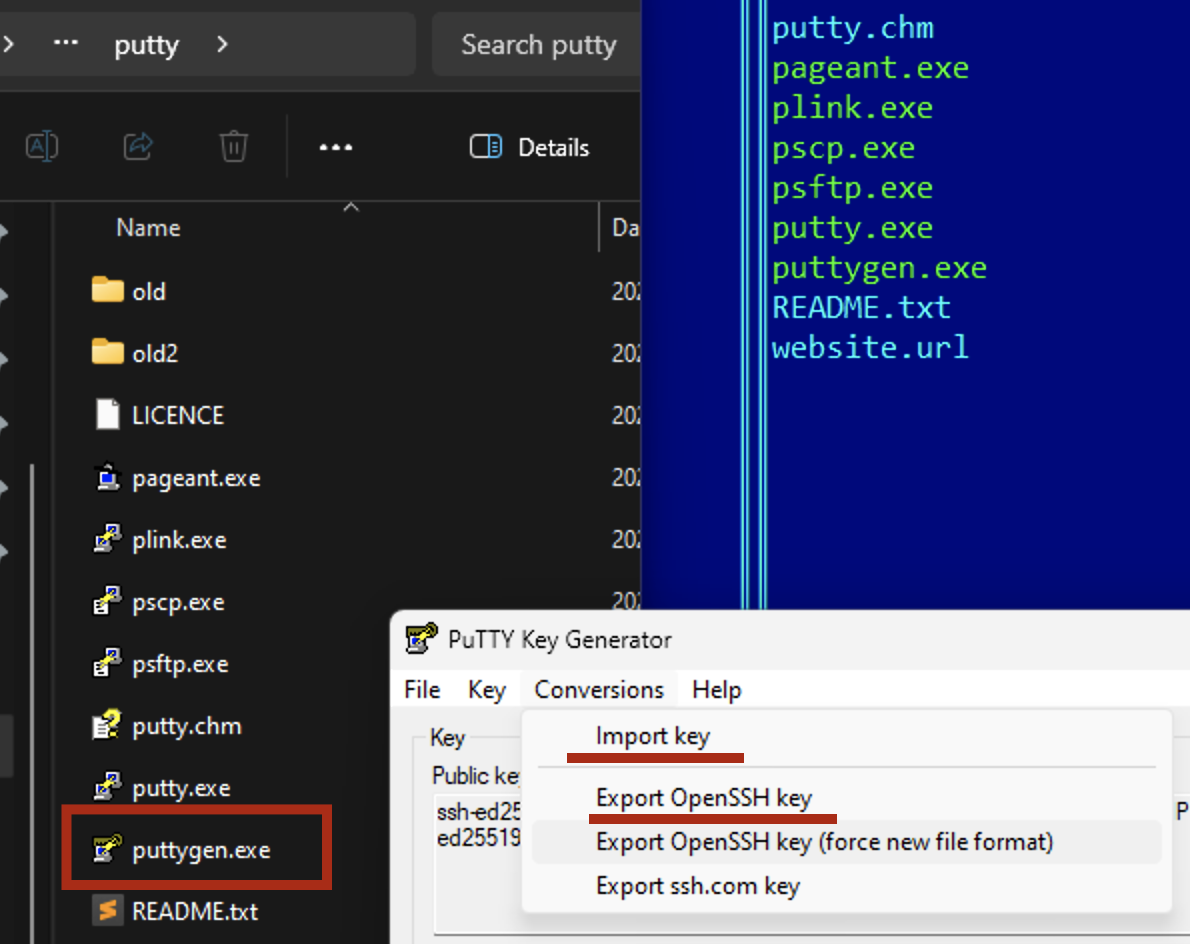Expand the breadcrumb chevron after putty

point(222,45)
